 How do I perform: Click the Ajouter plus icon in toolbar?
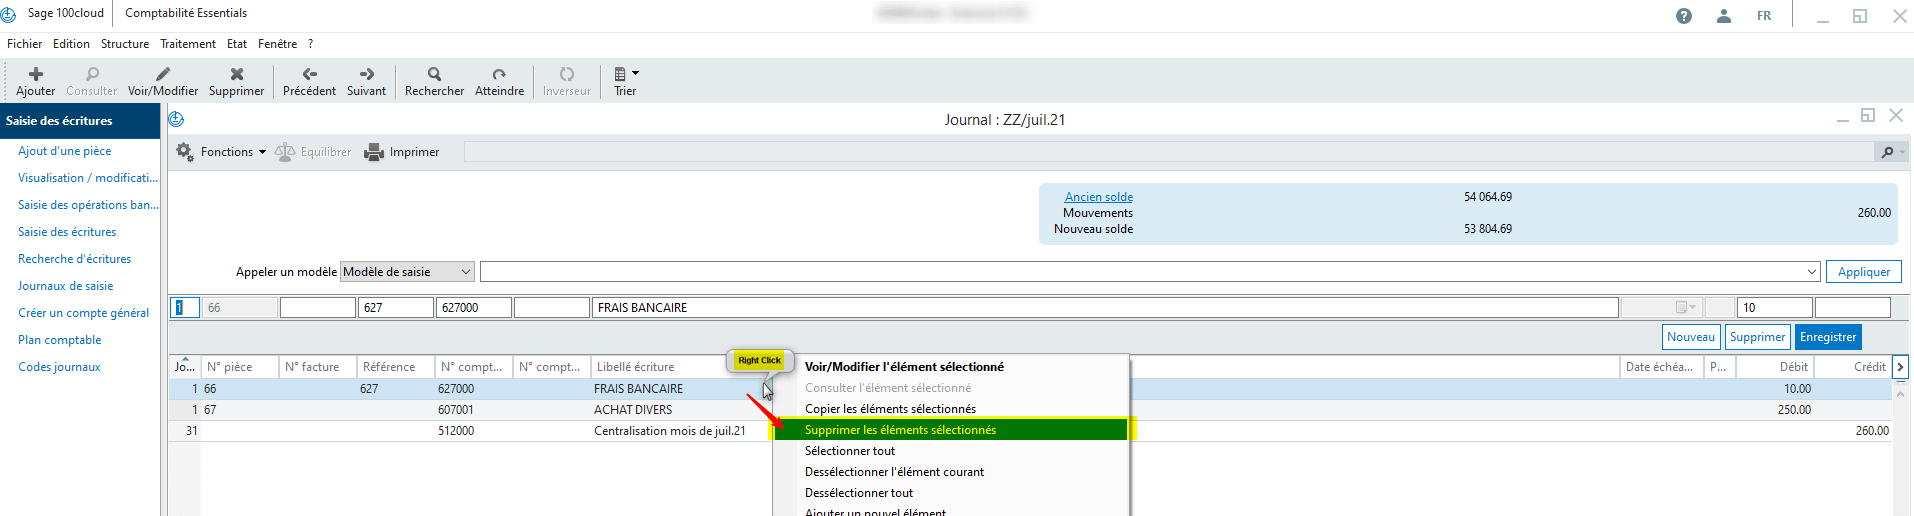click(36, 75)
